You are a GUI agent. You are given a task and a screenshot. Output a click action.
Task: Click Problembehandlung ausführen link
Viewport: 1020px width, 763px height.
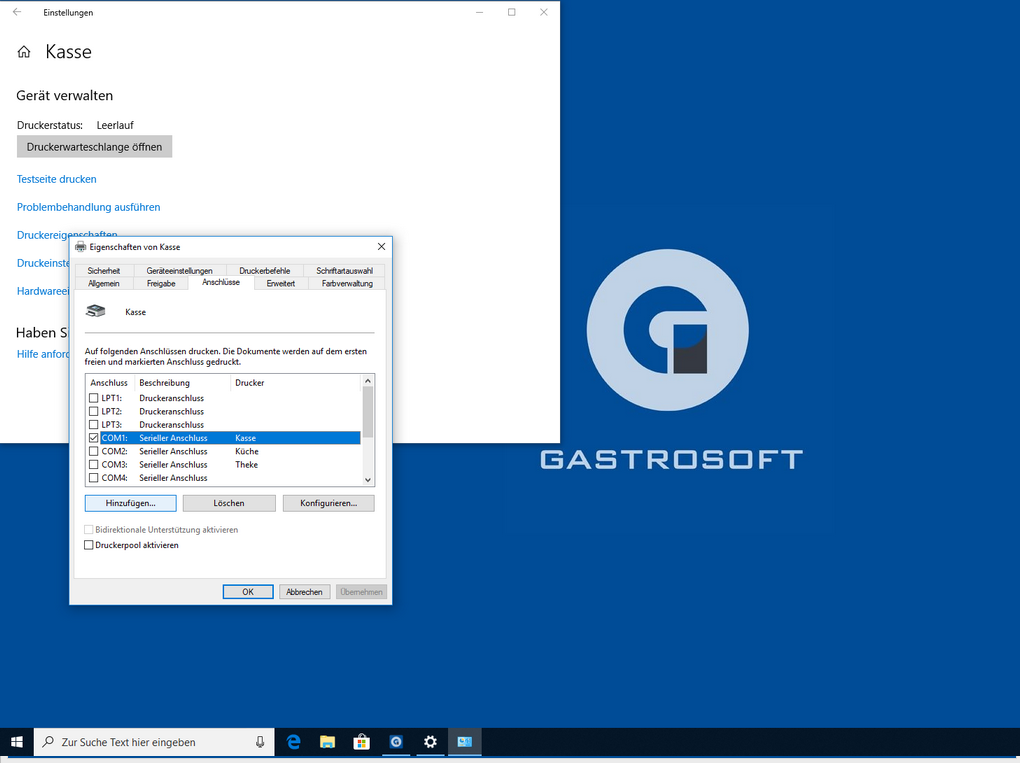pos(88,207)
